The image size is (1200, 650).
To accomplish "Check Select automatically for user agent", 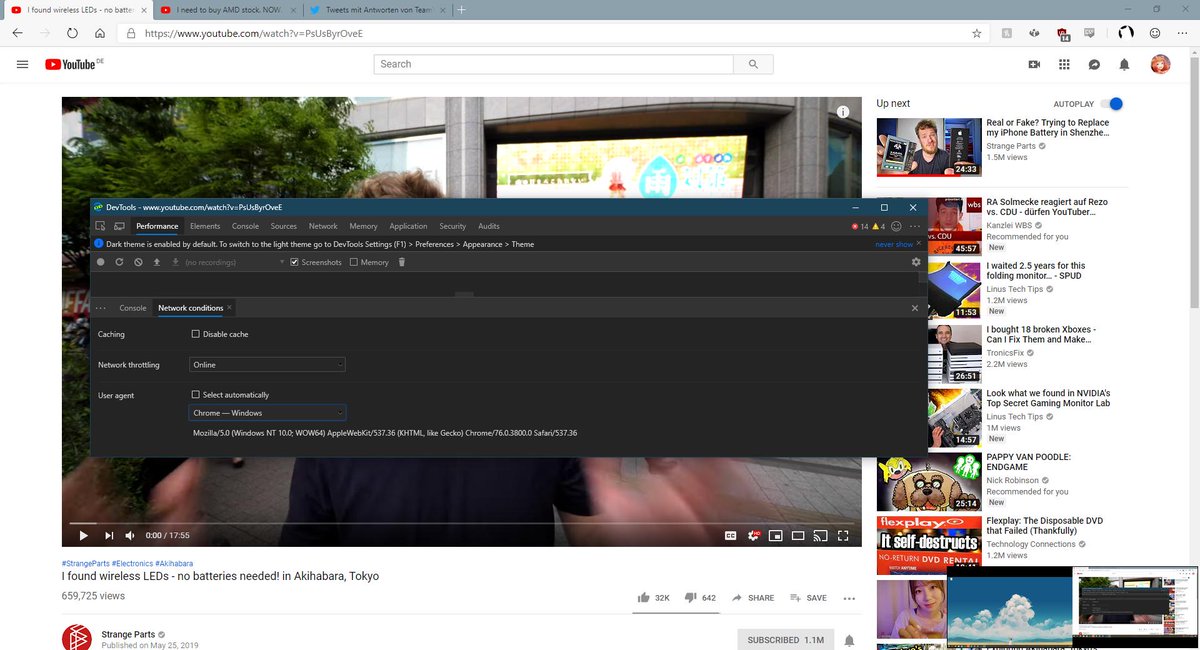I will (196, 395).
